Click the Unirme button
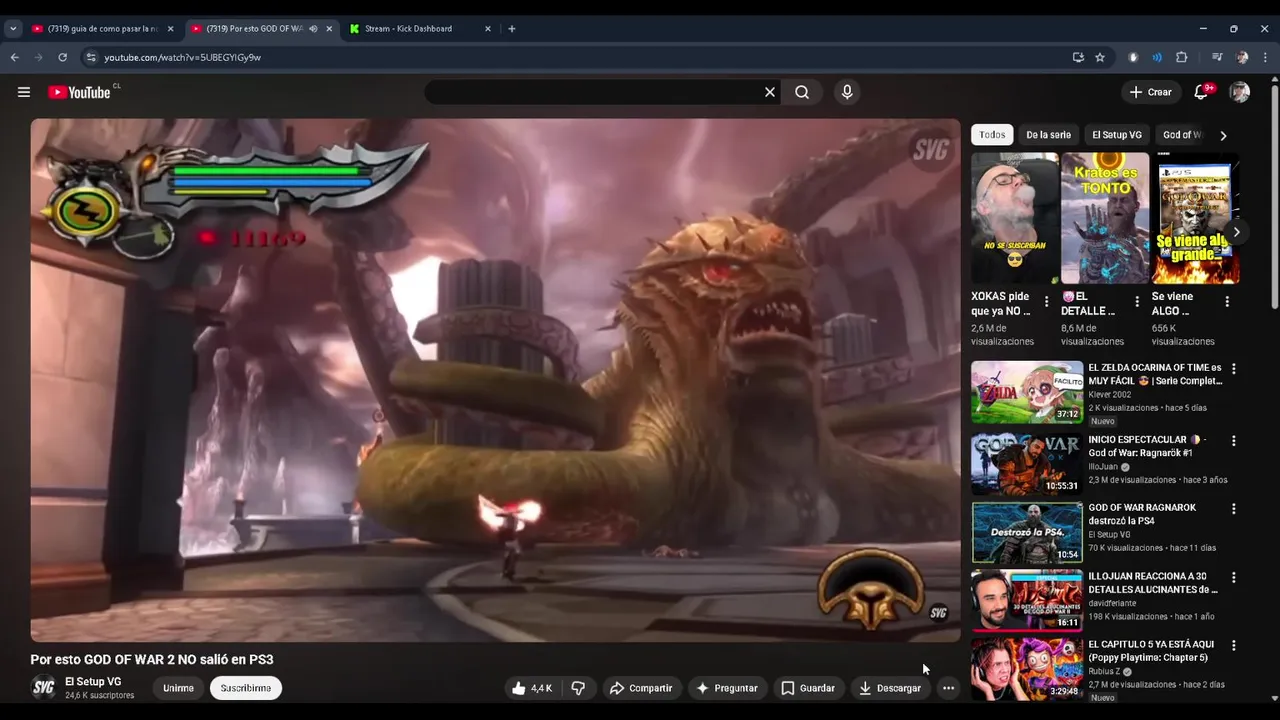Viewport: 1280px width, 720px height. pyautogui.click(x=178, y=688)
